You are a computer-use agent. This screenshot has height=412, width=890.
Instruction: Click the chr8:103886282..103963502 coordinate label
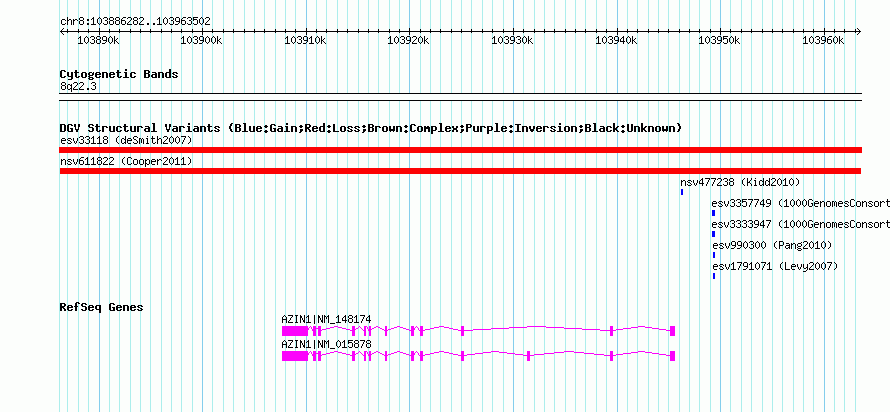pyautogui.click(x=135, y=22)
